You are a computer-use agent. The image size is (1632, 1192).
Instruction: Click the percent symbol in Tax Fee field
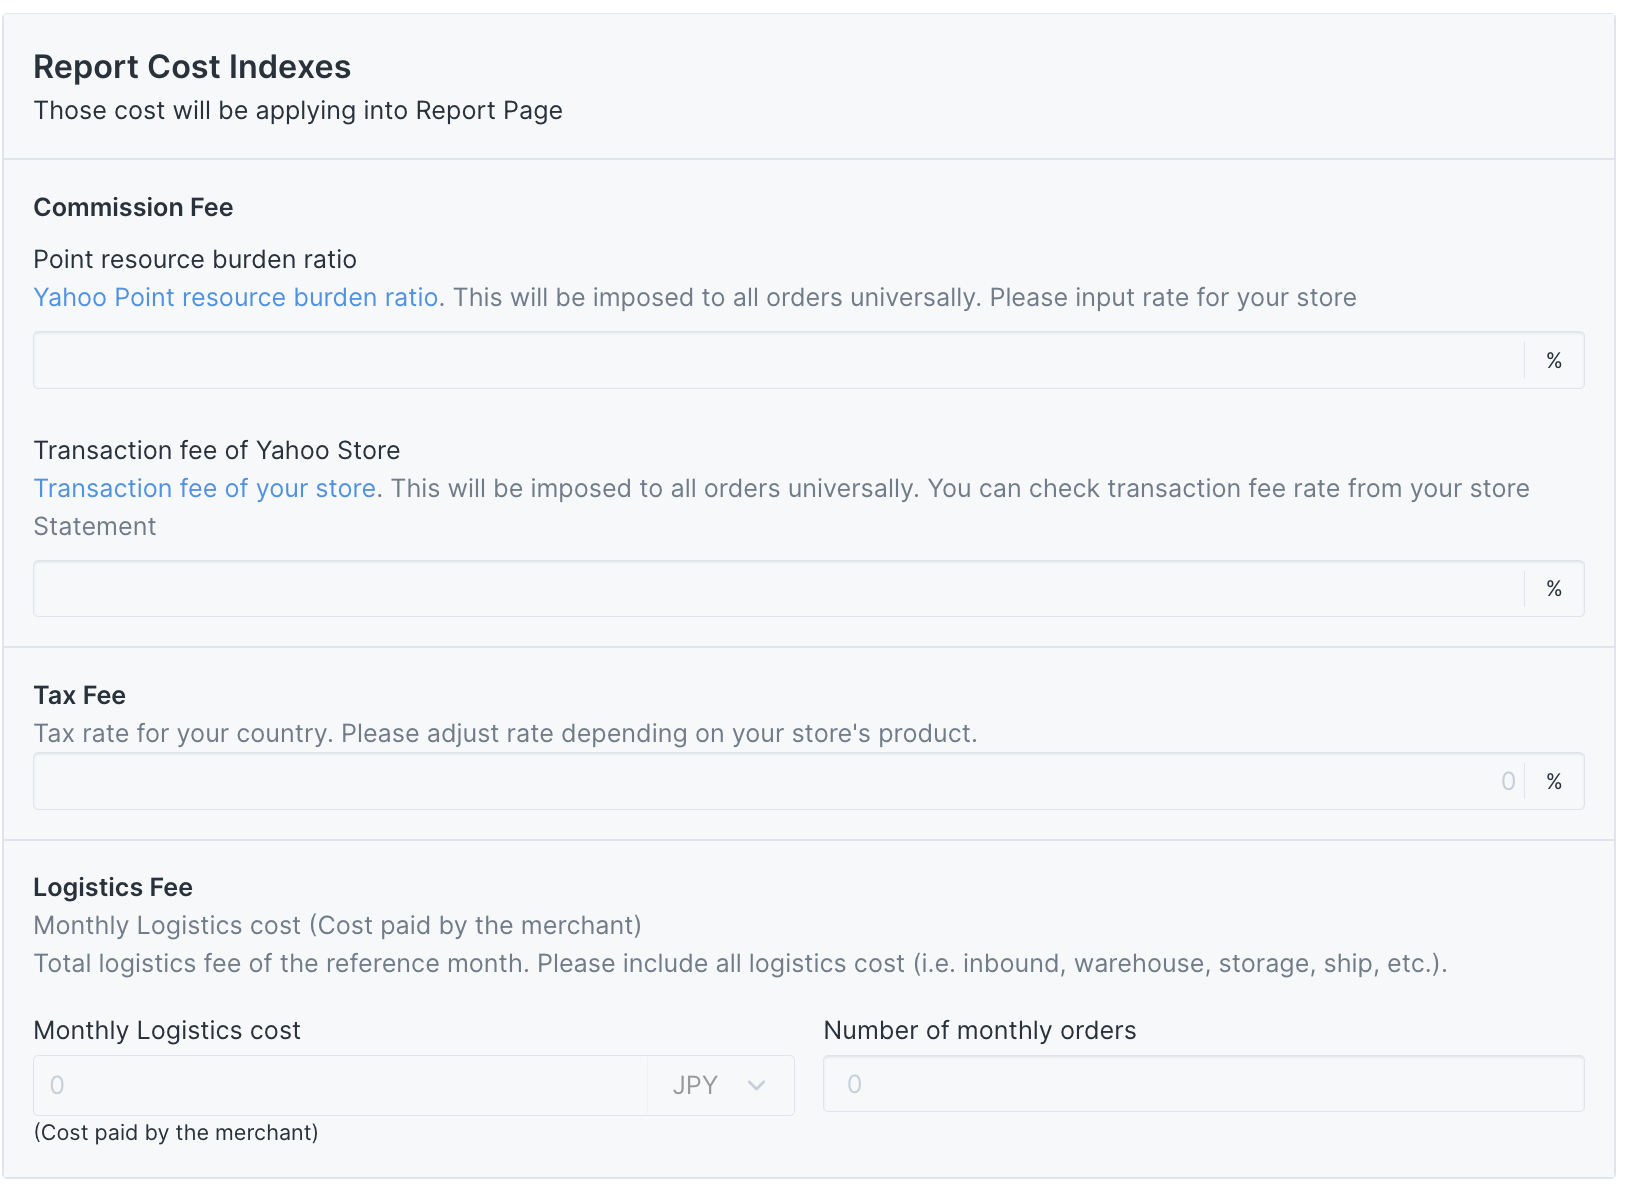click(1554, 782)
